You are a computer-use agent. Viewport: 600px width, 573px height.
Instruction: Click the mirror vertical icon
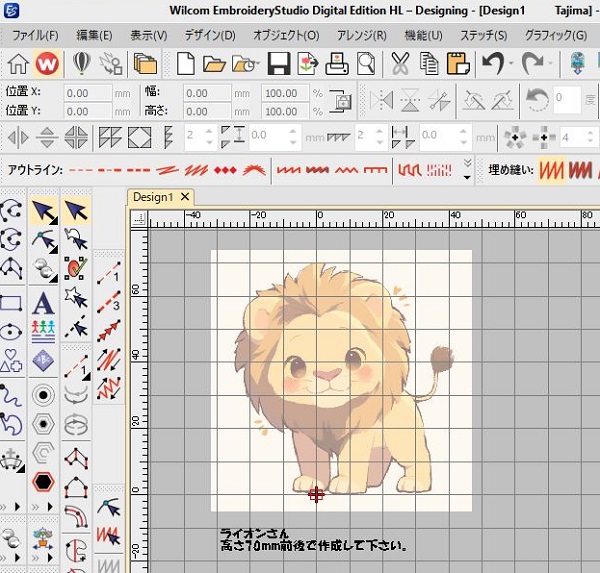pos(410,101)
